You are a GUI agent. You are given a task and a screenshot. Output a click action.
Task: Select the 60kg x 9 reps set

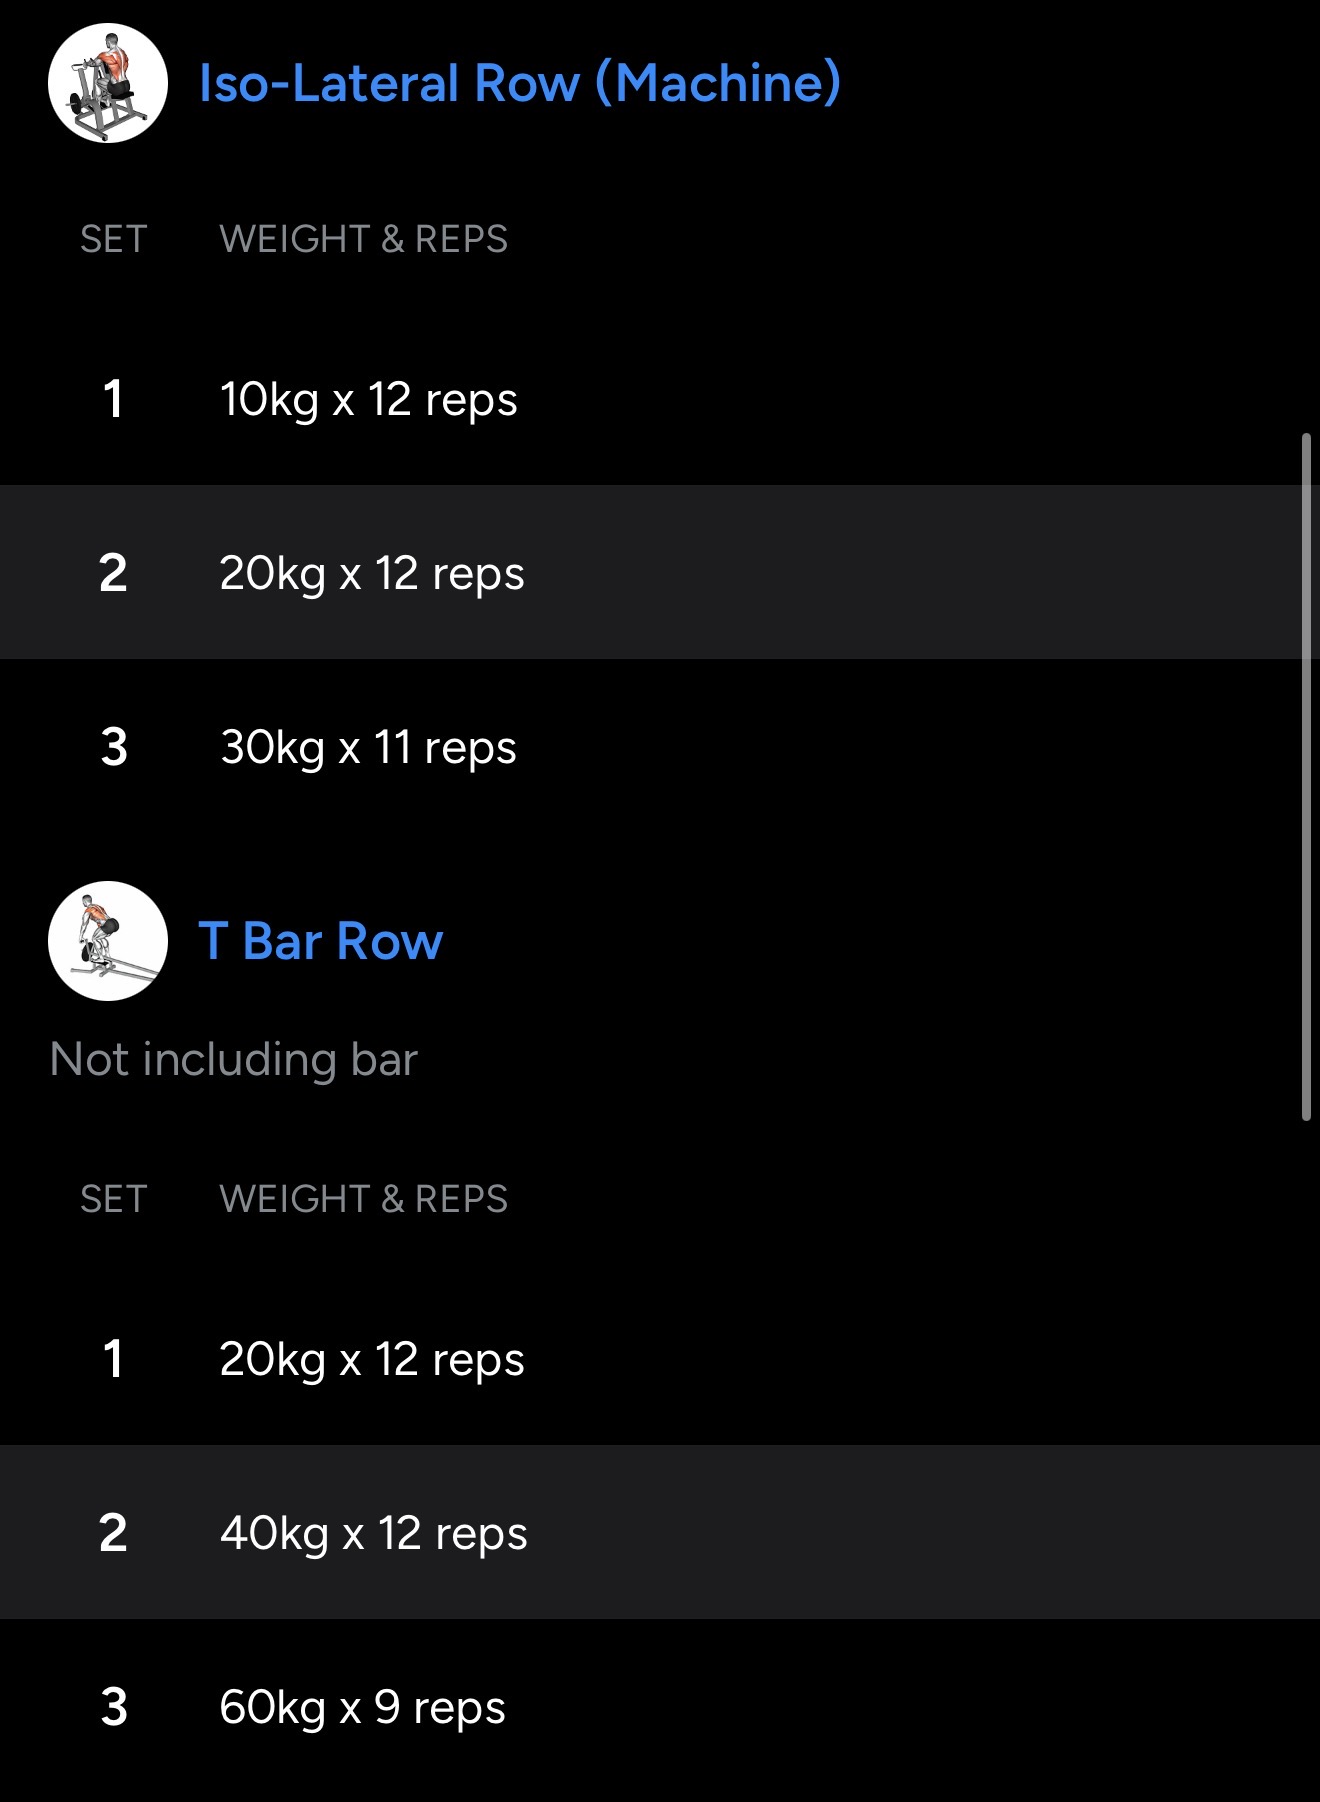[362, 1707]
